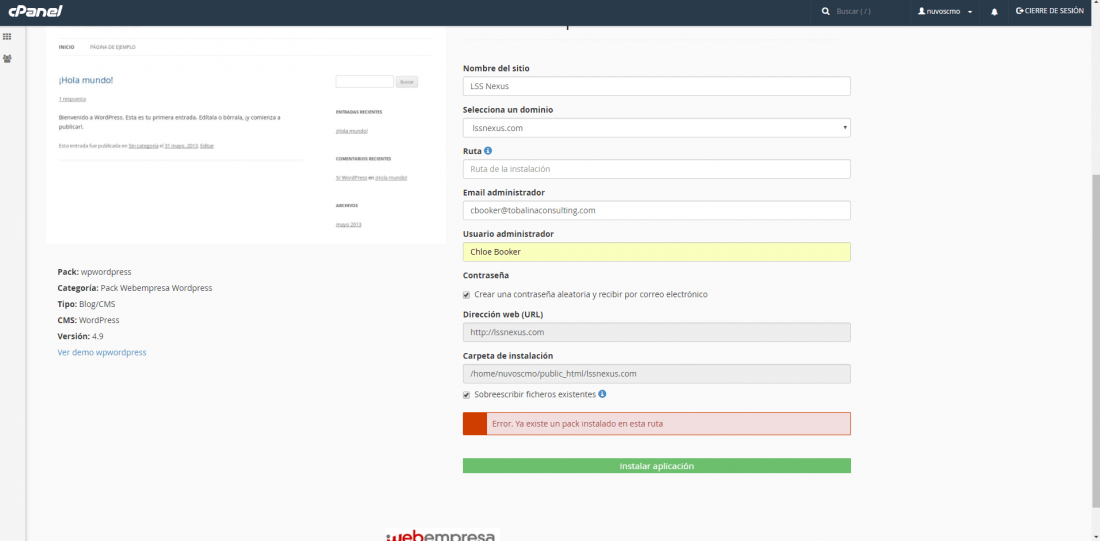Click the error message 'Ya existe un pack instalado'
1100x541 pixels.
tap(657, 424)
